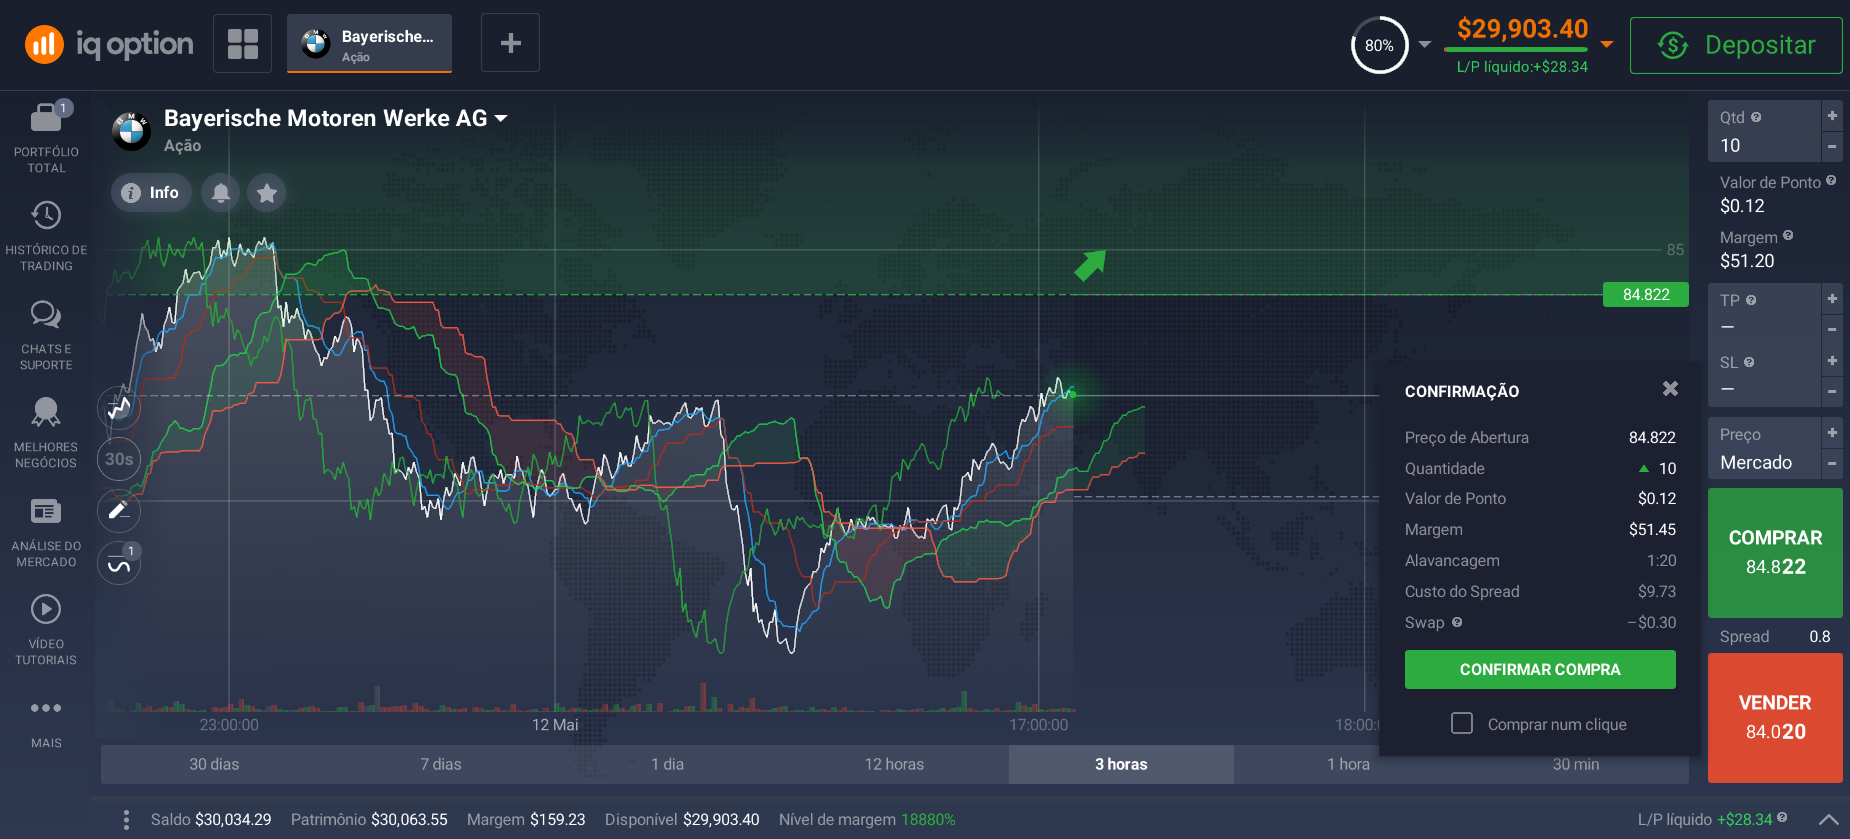Click the Qtd quantity field

tap(1764, 131)
